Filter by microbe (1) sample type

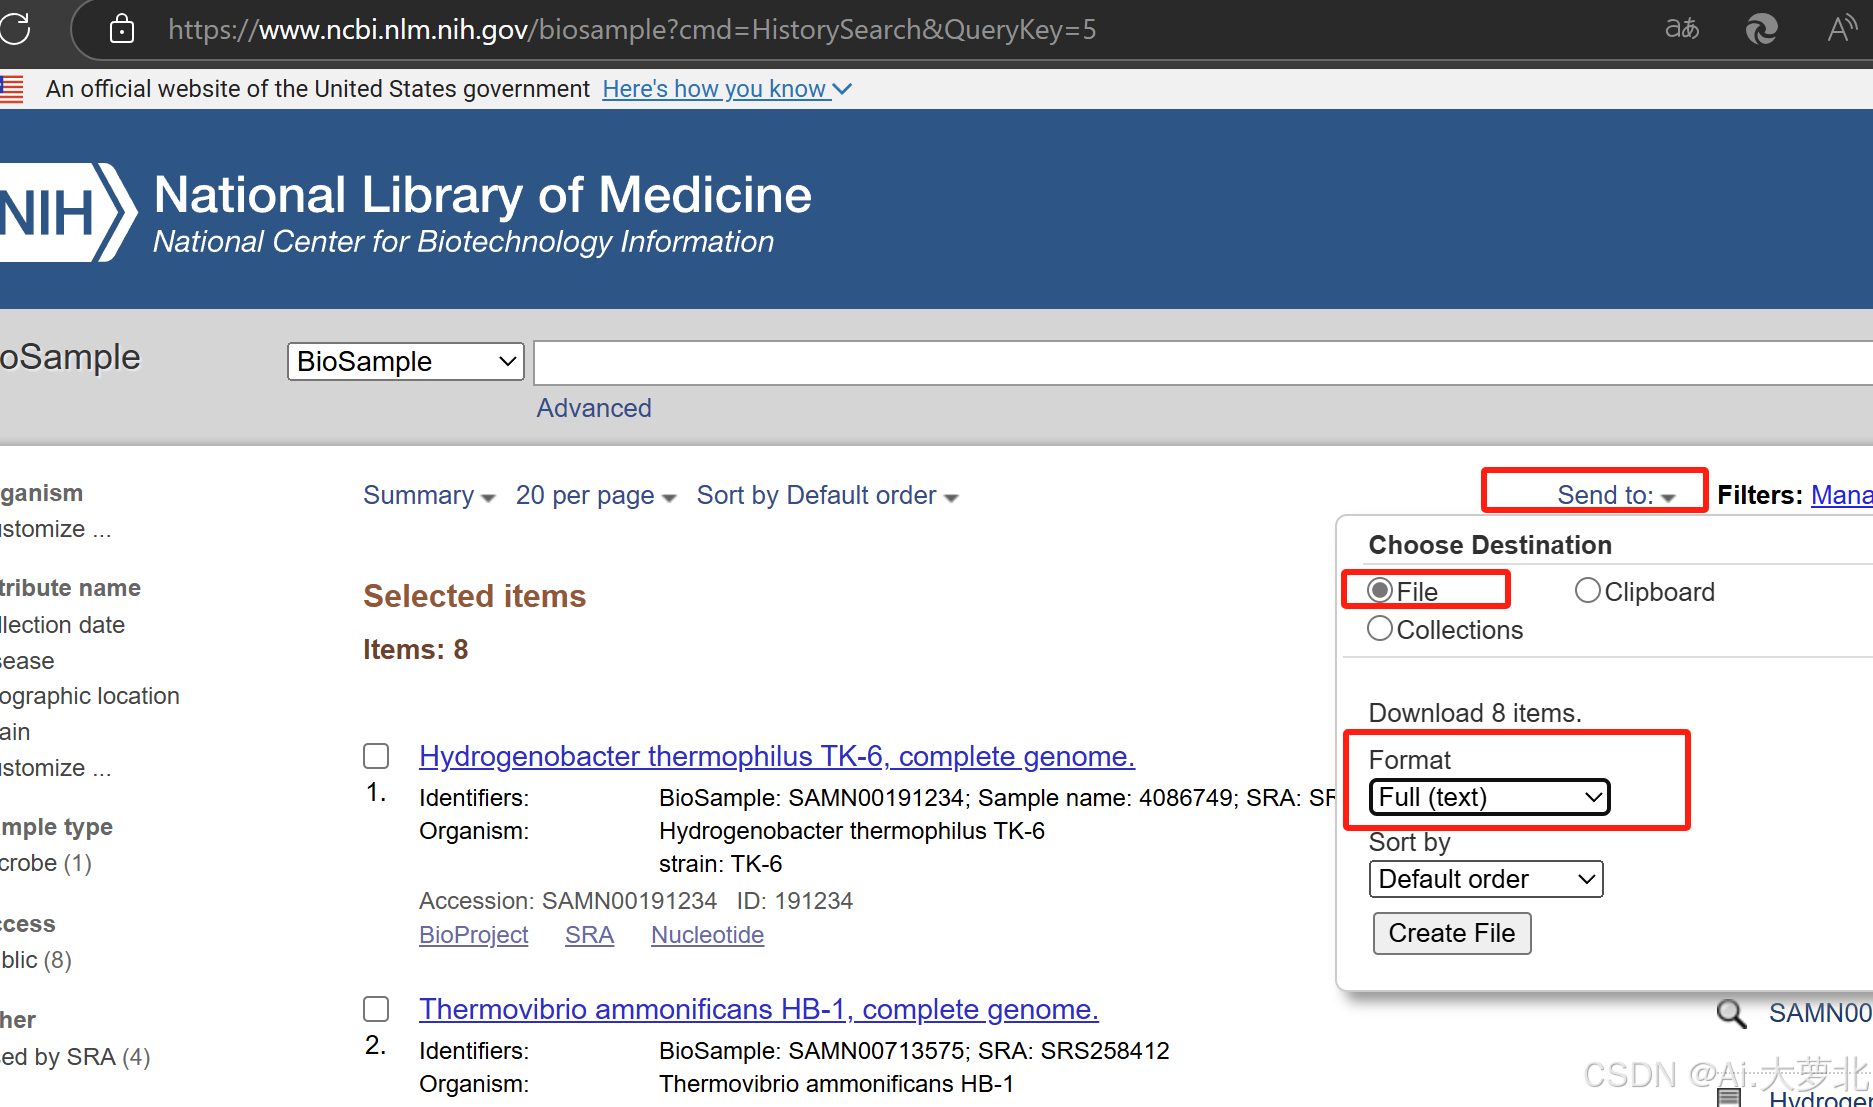(46, 863)
